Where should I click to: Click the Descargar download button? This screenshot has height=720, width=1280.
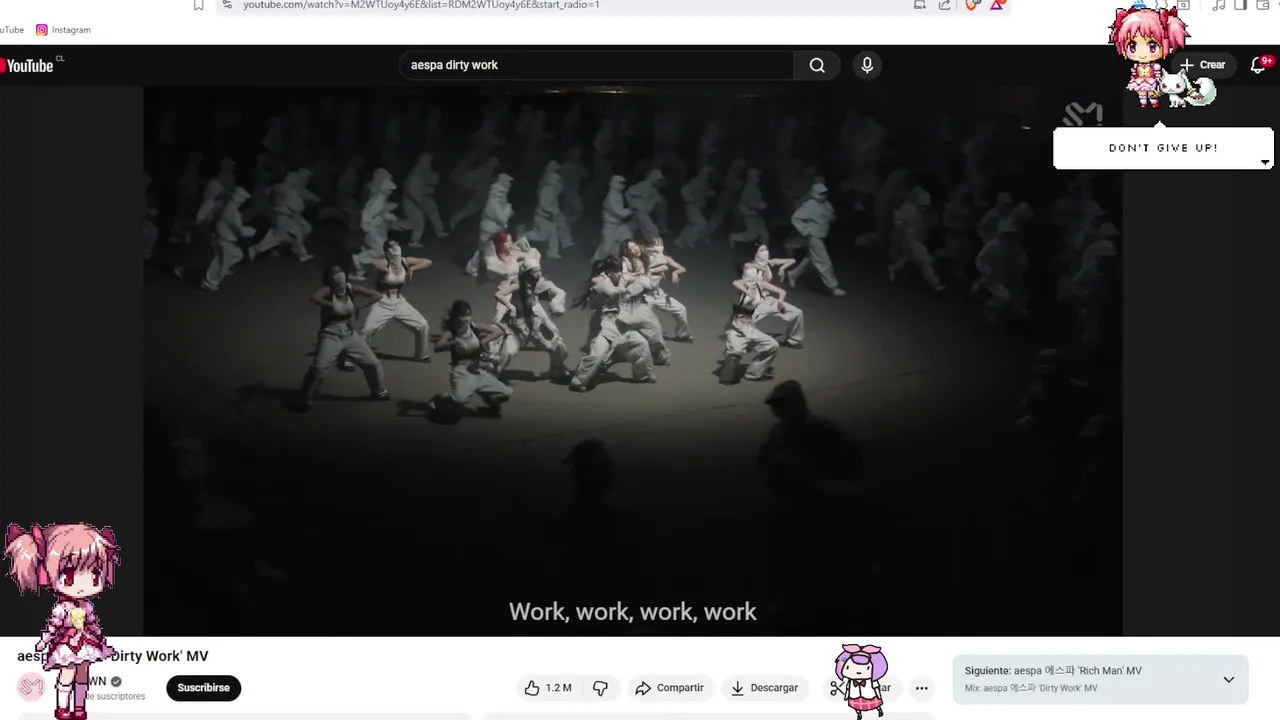tap(765, 688)
